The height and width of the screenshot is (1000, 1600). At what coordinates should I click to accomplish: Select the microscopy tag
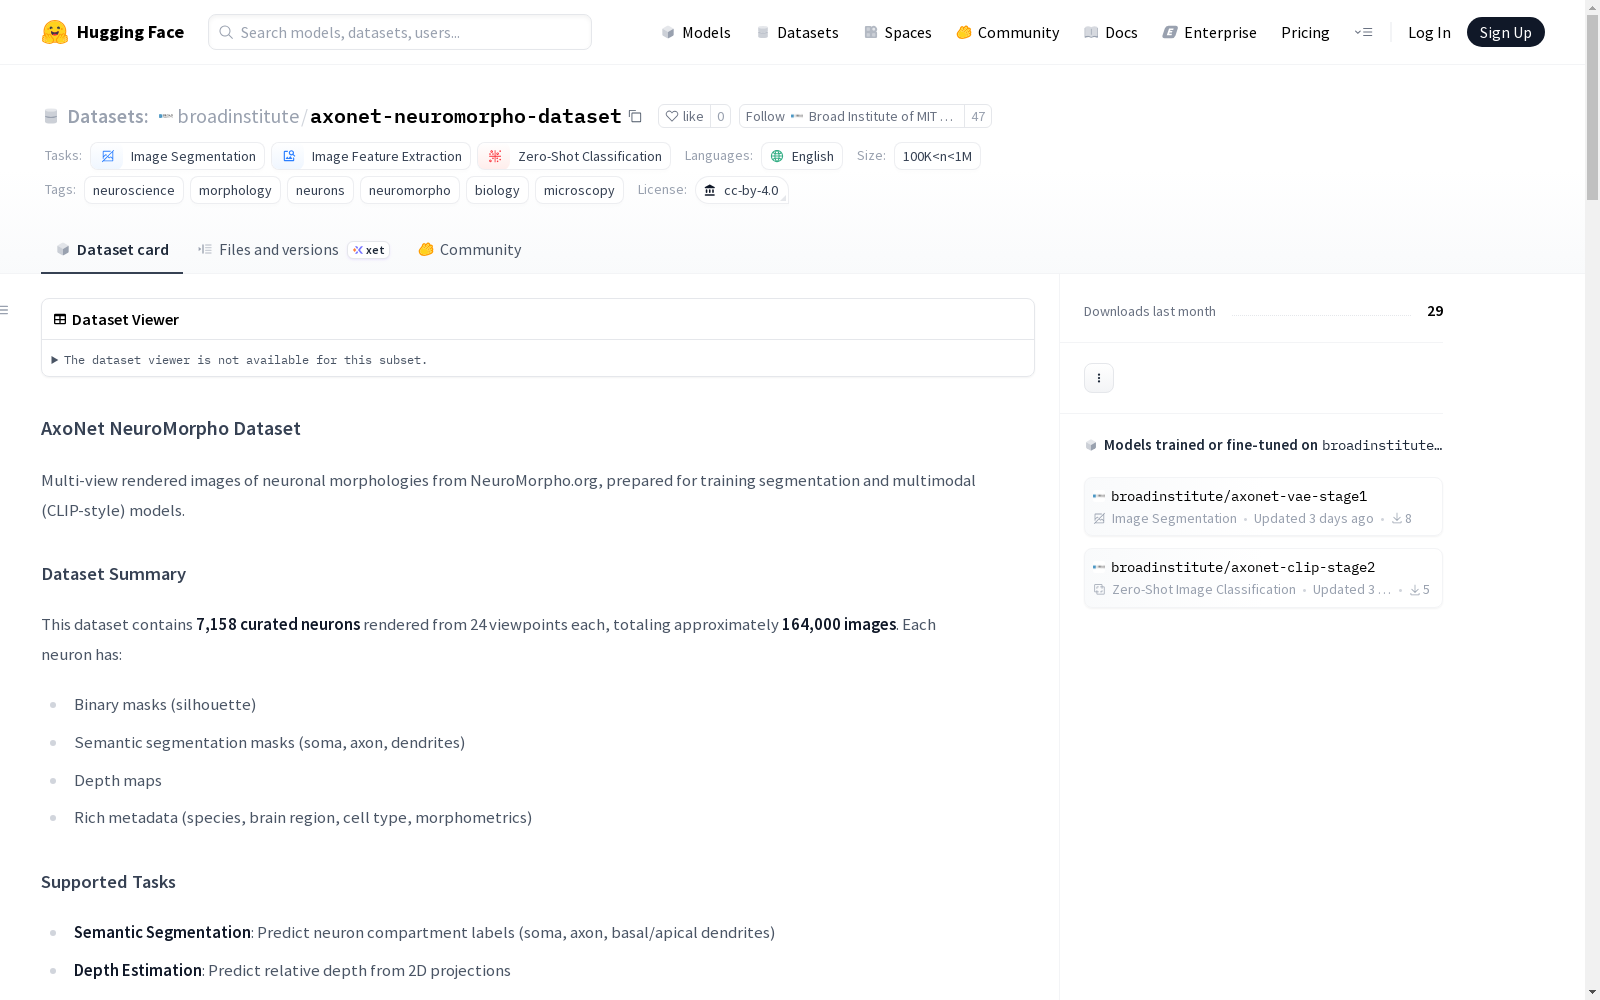(x=579, y=190)
